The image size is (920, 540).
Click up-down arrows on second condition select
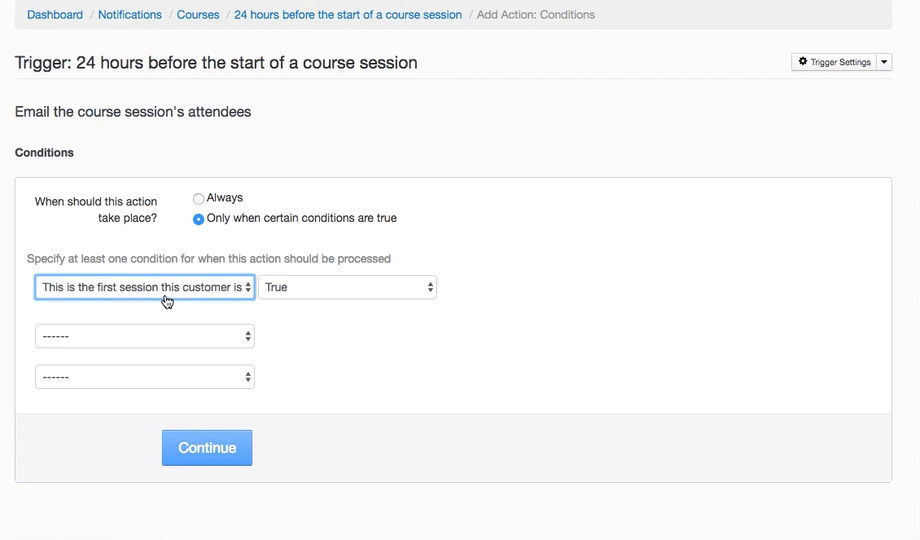click(x=248, y=337)
